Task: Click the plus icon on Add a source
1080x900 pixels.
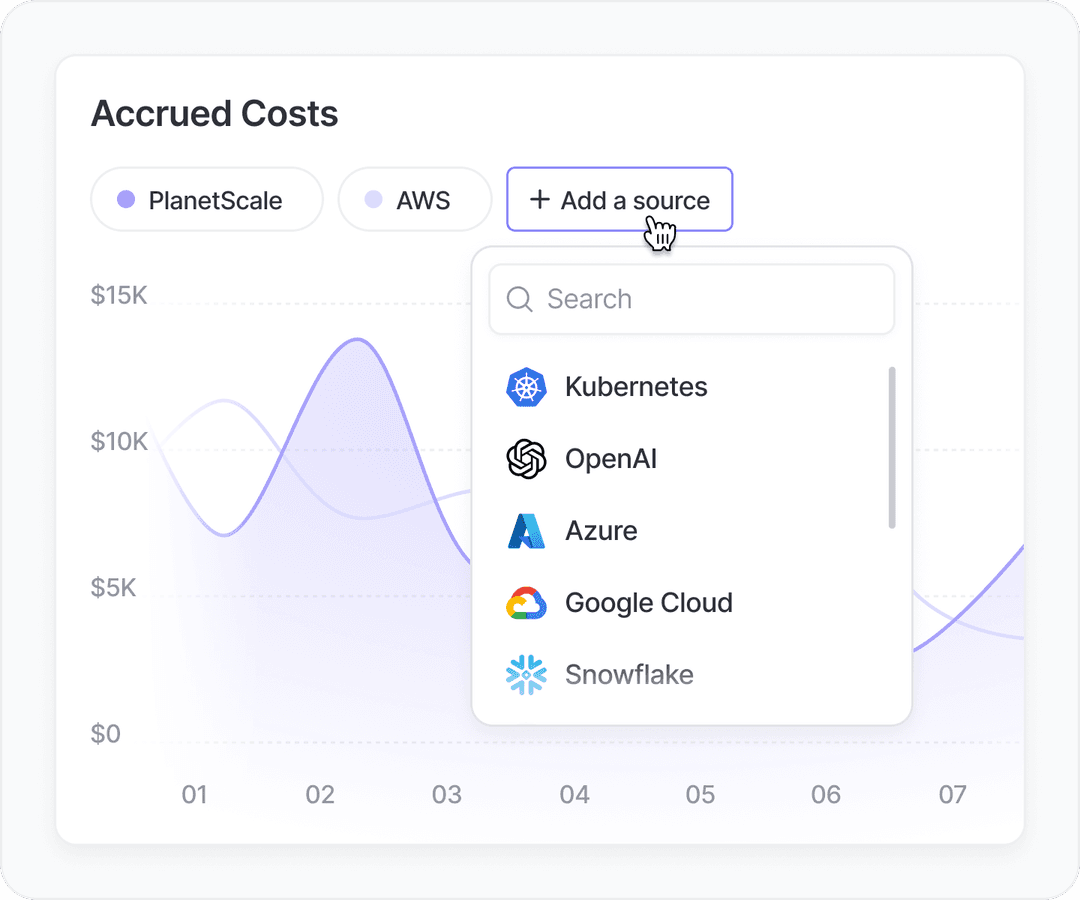Action: (540, 200)
